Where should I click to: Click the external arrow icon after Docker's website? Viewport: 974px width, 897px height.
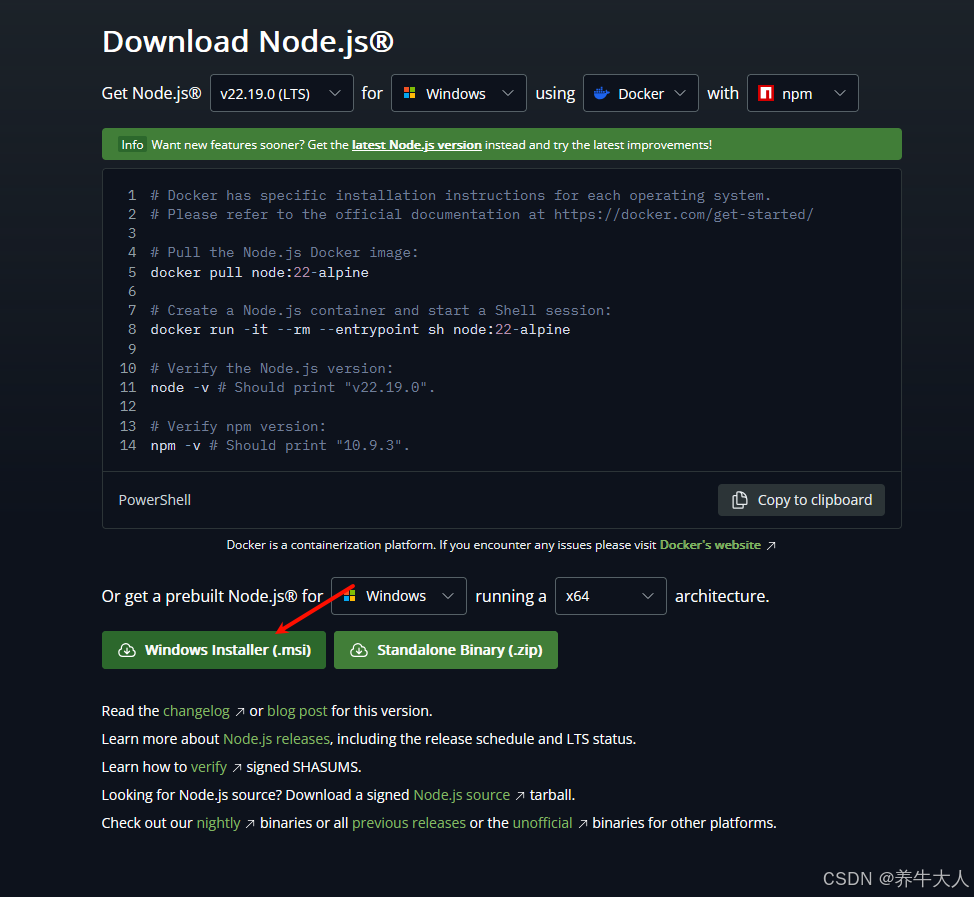pos(771,545)
